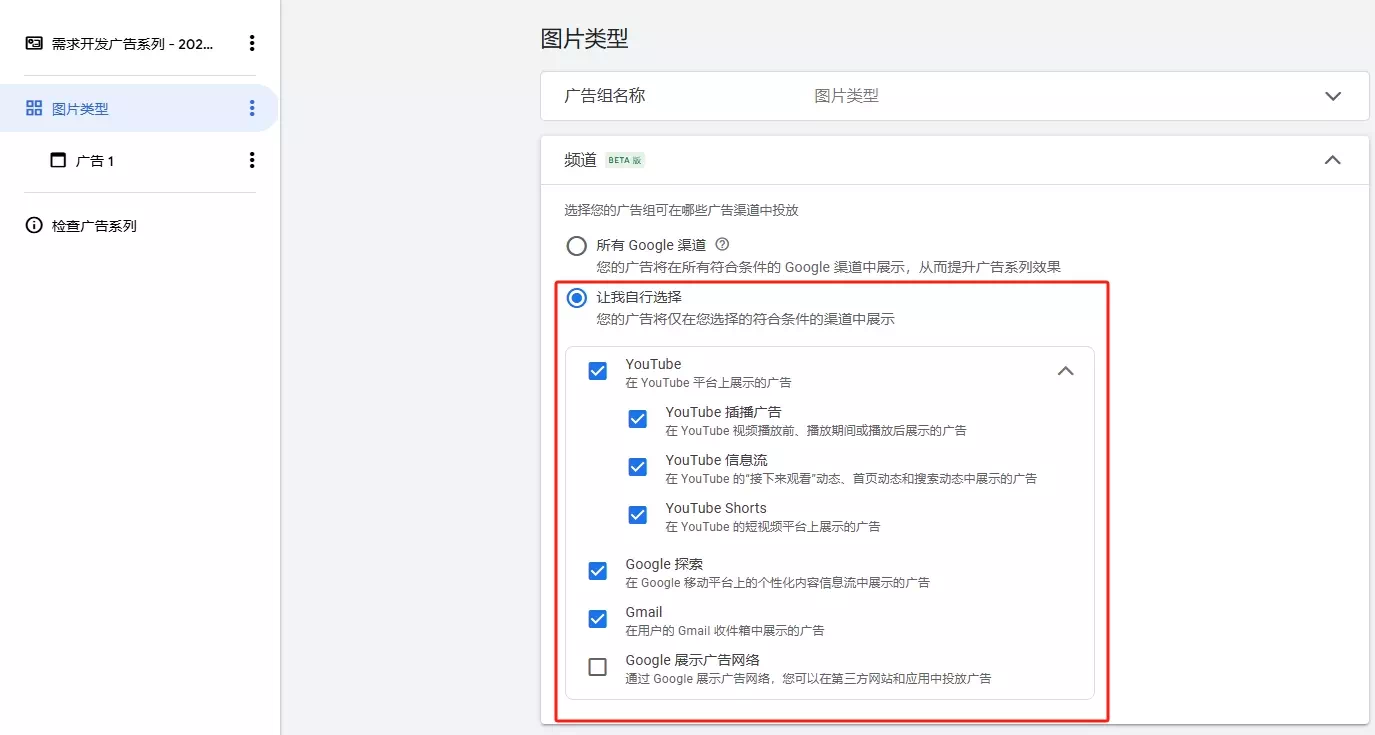The height and width of the screenshot is (735, 1375).
Task: Click the campaign icon beside 需求开发广告系列
Action: point(34,43)
